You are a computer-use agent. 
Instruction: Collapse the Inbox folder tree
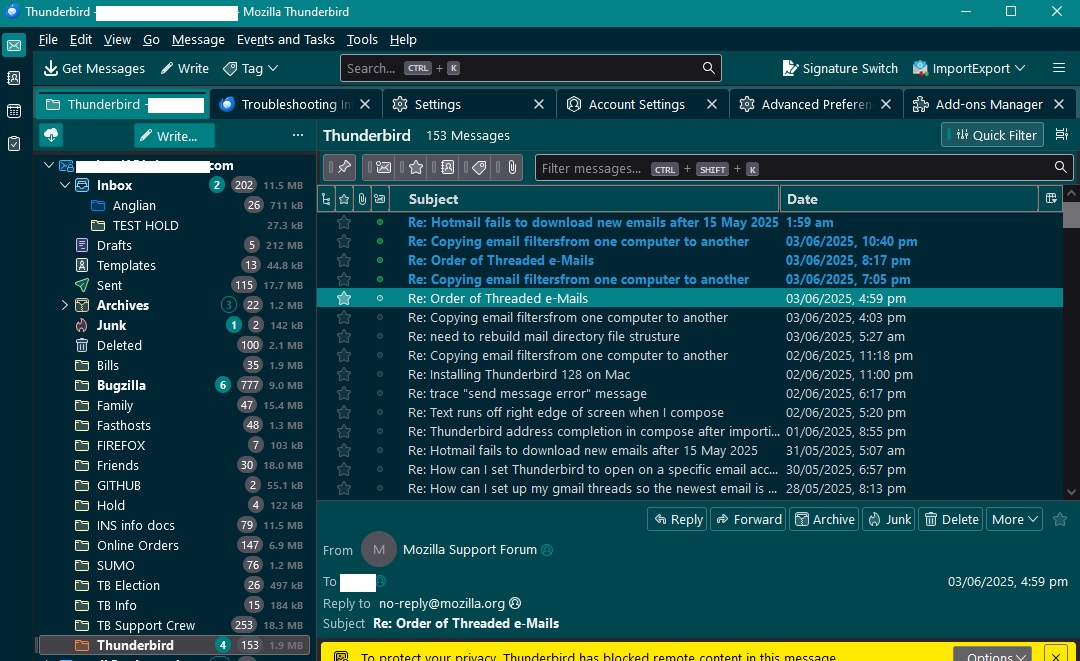tap(65, 185)
